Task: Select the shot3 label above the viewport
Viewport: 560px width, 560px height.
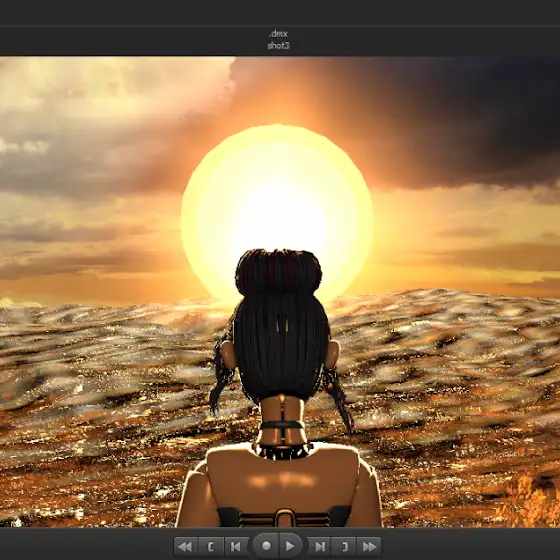Action: click(x=278, y=45)
